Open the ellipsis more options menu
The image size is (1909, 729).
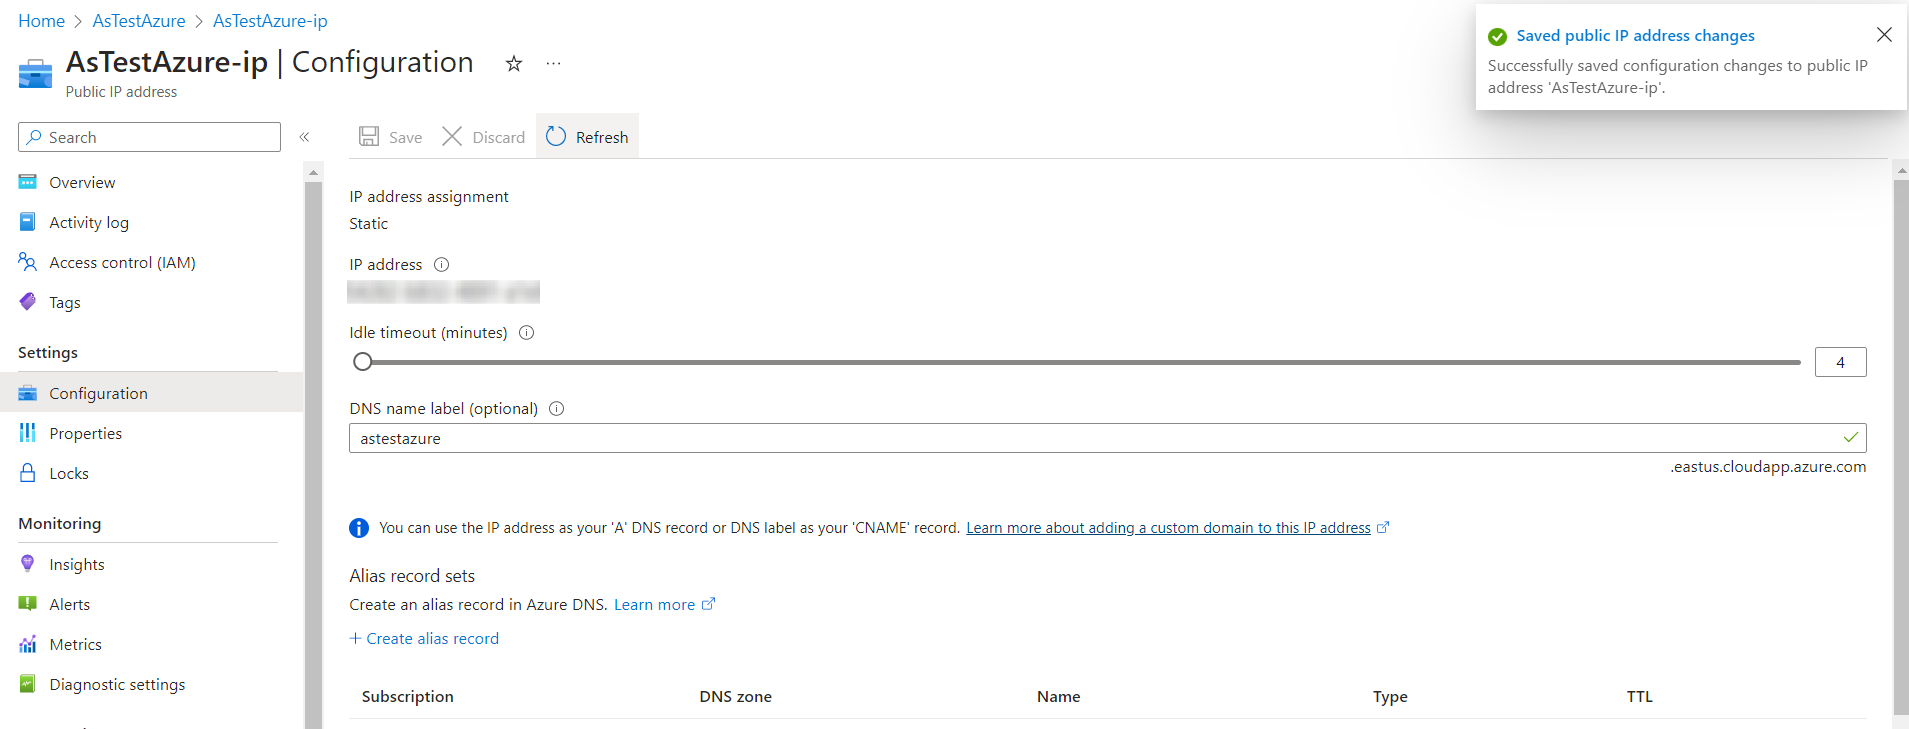553,64
